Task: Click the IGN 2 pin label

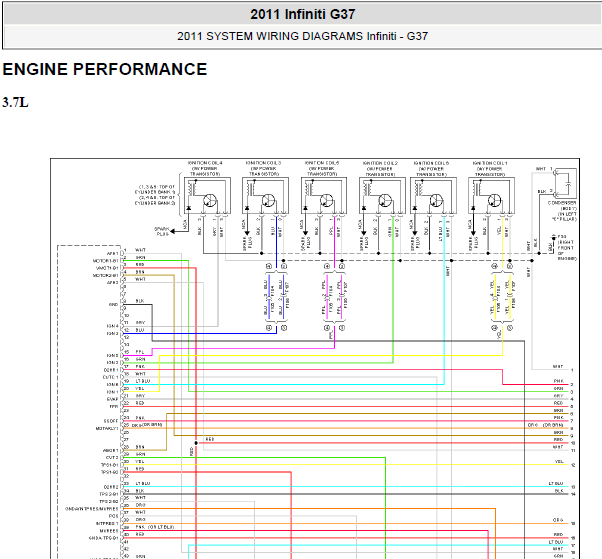Action: click(112, 362)
